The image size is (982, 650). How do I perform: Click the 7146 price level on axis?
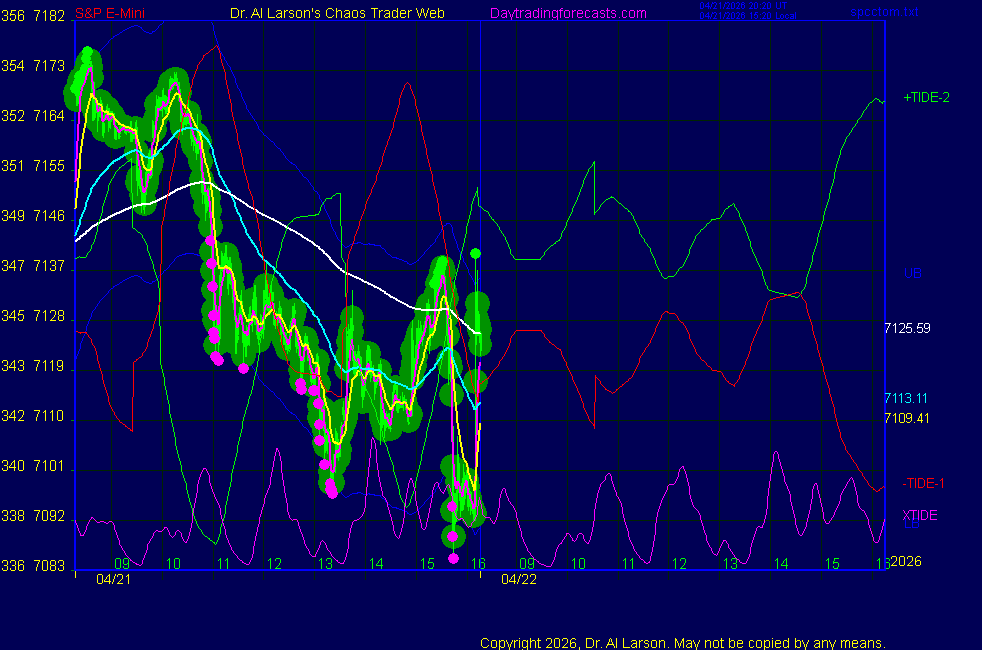pyautogui.click(x=49, y=216)
